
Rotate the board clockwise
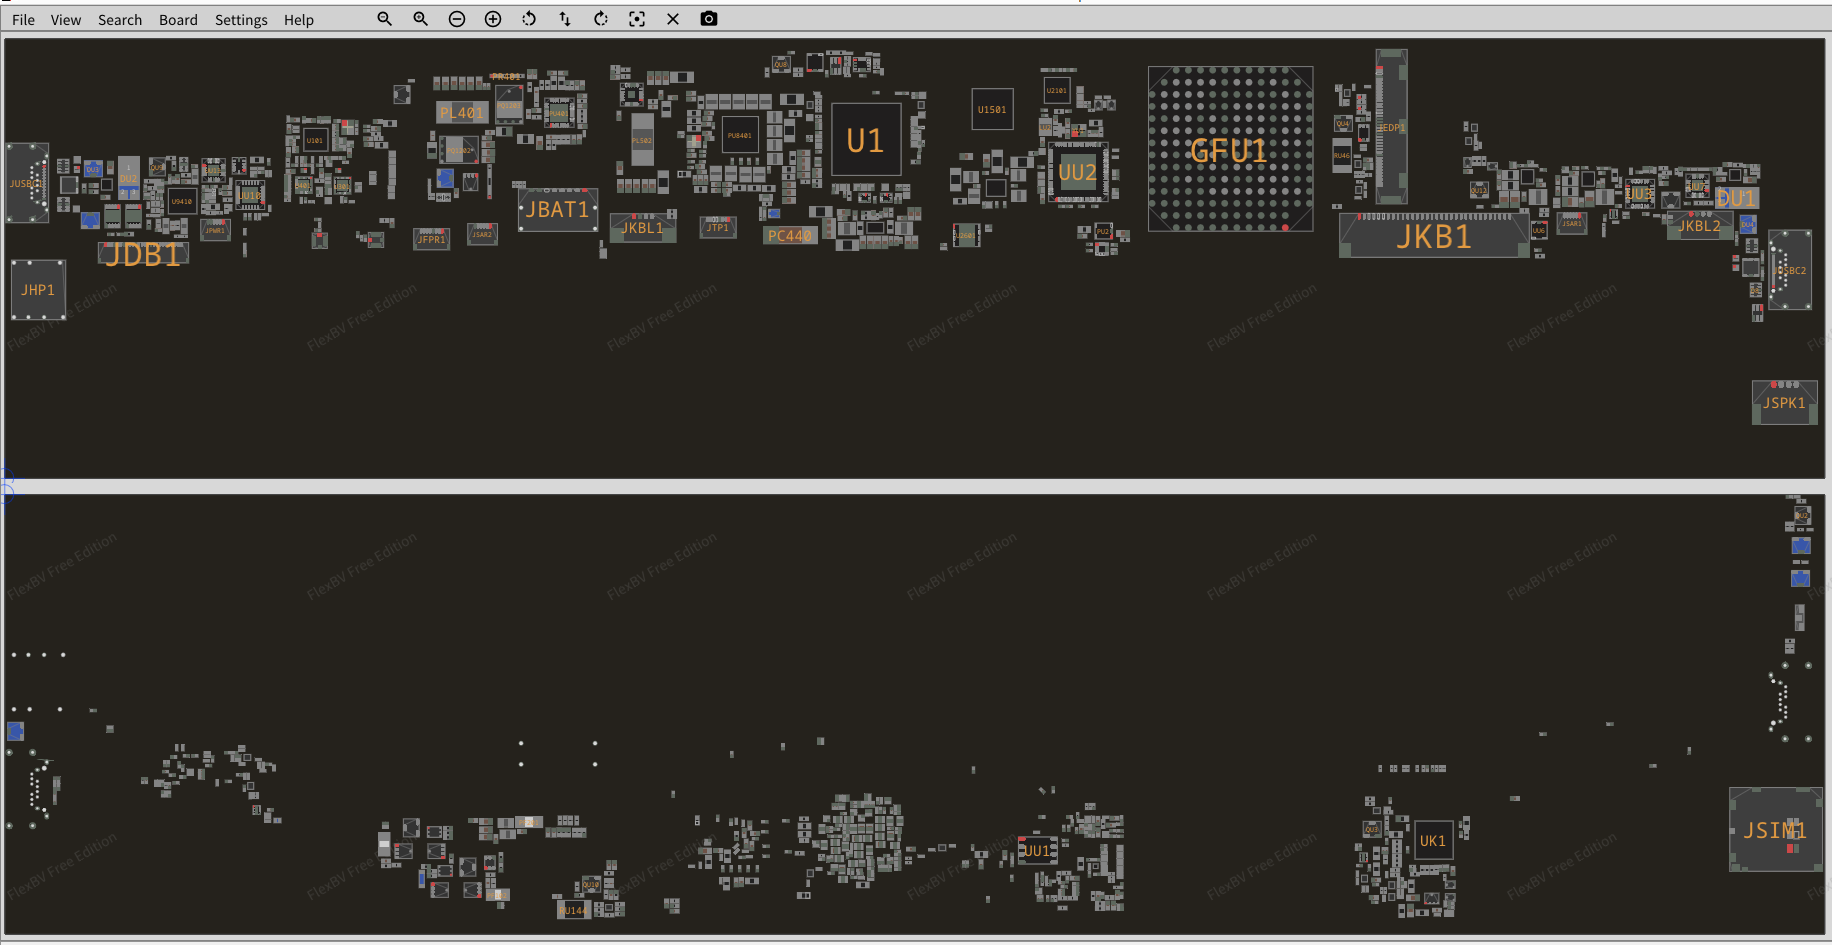pyautogui.click(x=601, y=19)
